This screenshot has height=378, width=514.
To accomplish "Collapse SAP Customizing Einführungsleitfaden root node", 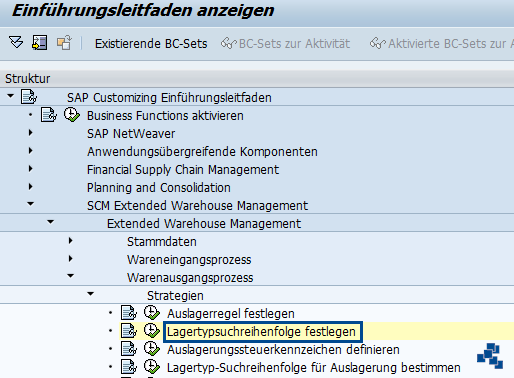I will [x=11, y=96].
